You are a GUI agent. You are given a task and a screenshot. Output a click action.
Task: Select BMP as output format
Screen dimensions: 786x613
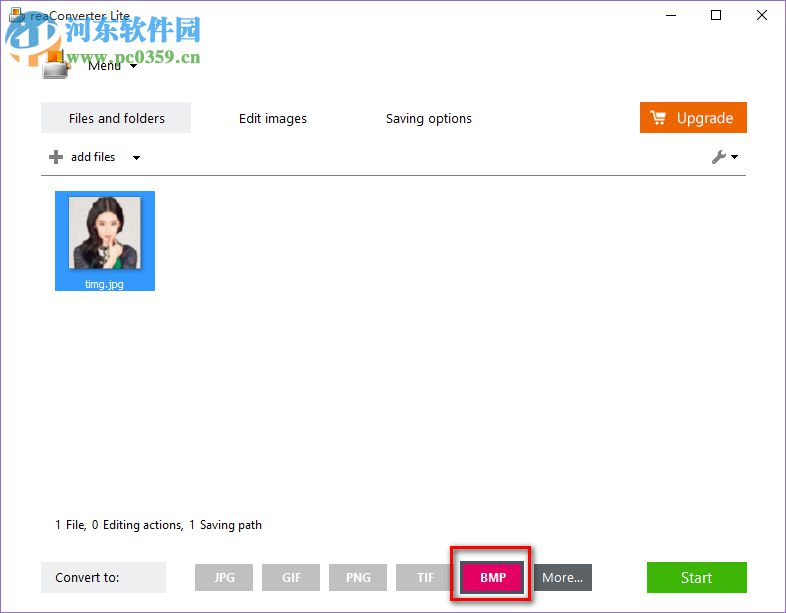pos(492,577)
